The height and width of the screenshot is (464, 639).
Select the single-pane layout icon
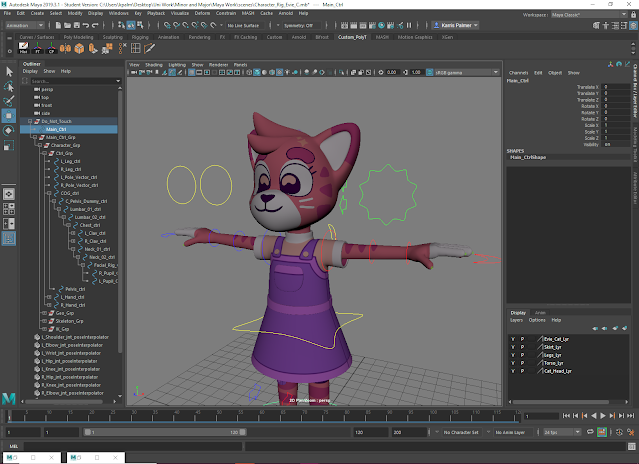(x=9, y=194)
